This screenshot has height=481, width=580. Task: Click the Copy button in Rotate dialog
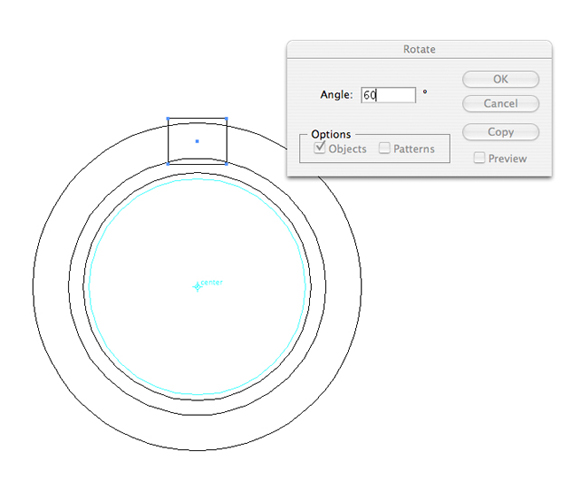[x=500, y=132]
